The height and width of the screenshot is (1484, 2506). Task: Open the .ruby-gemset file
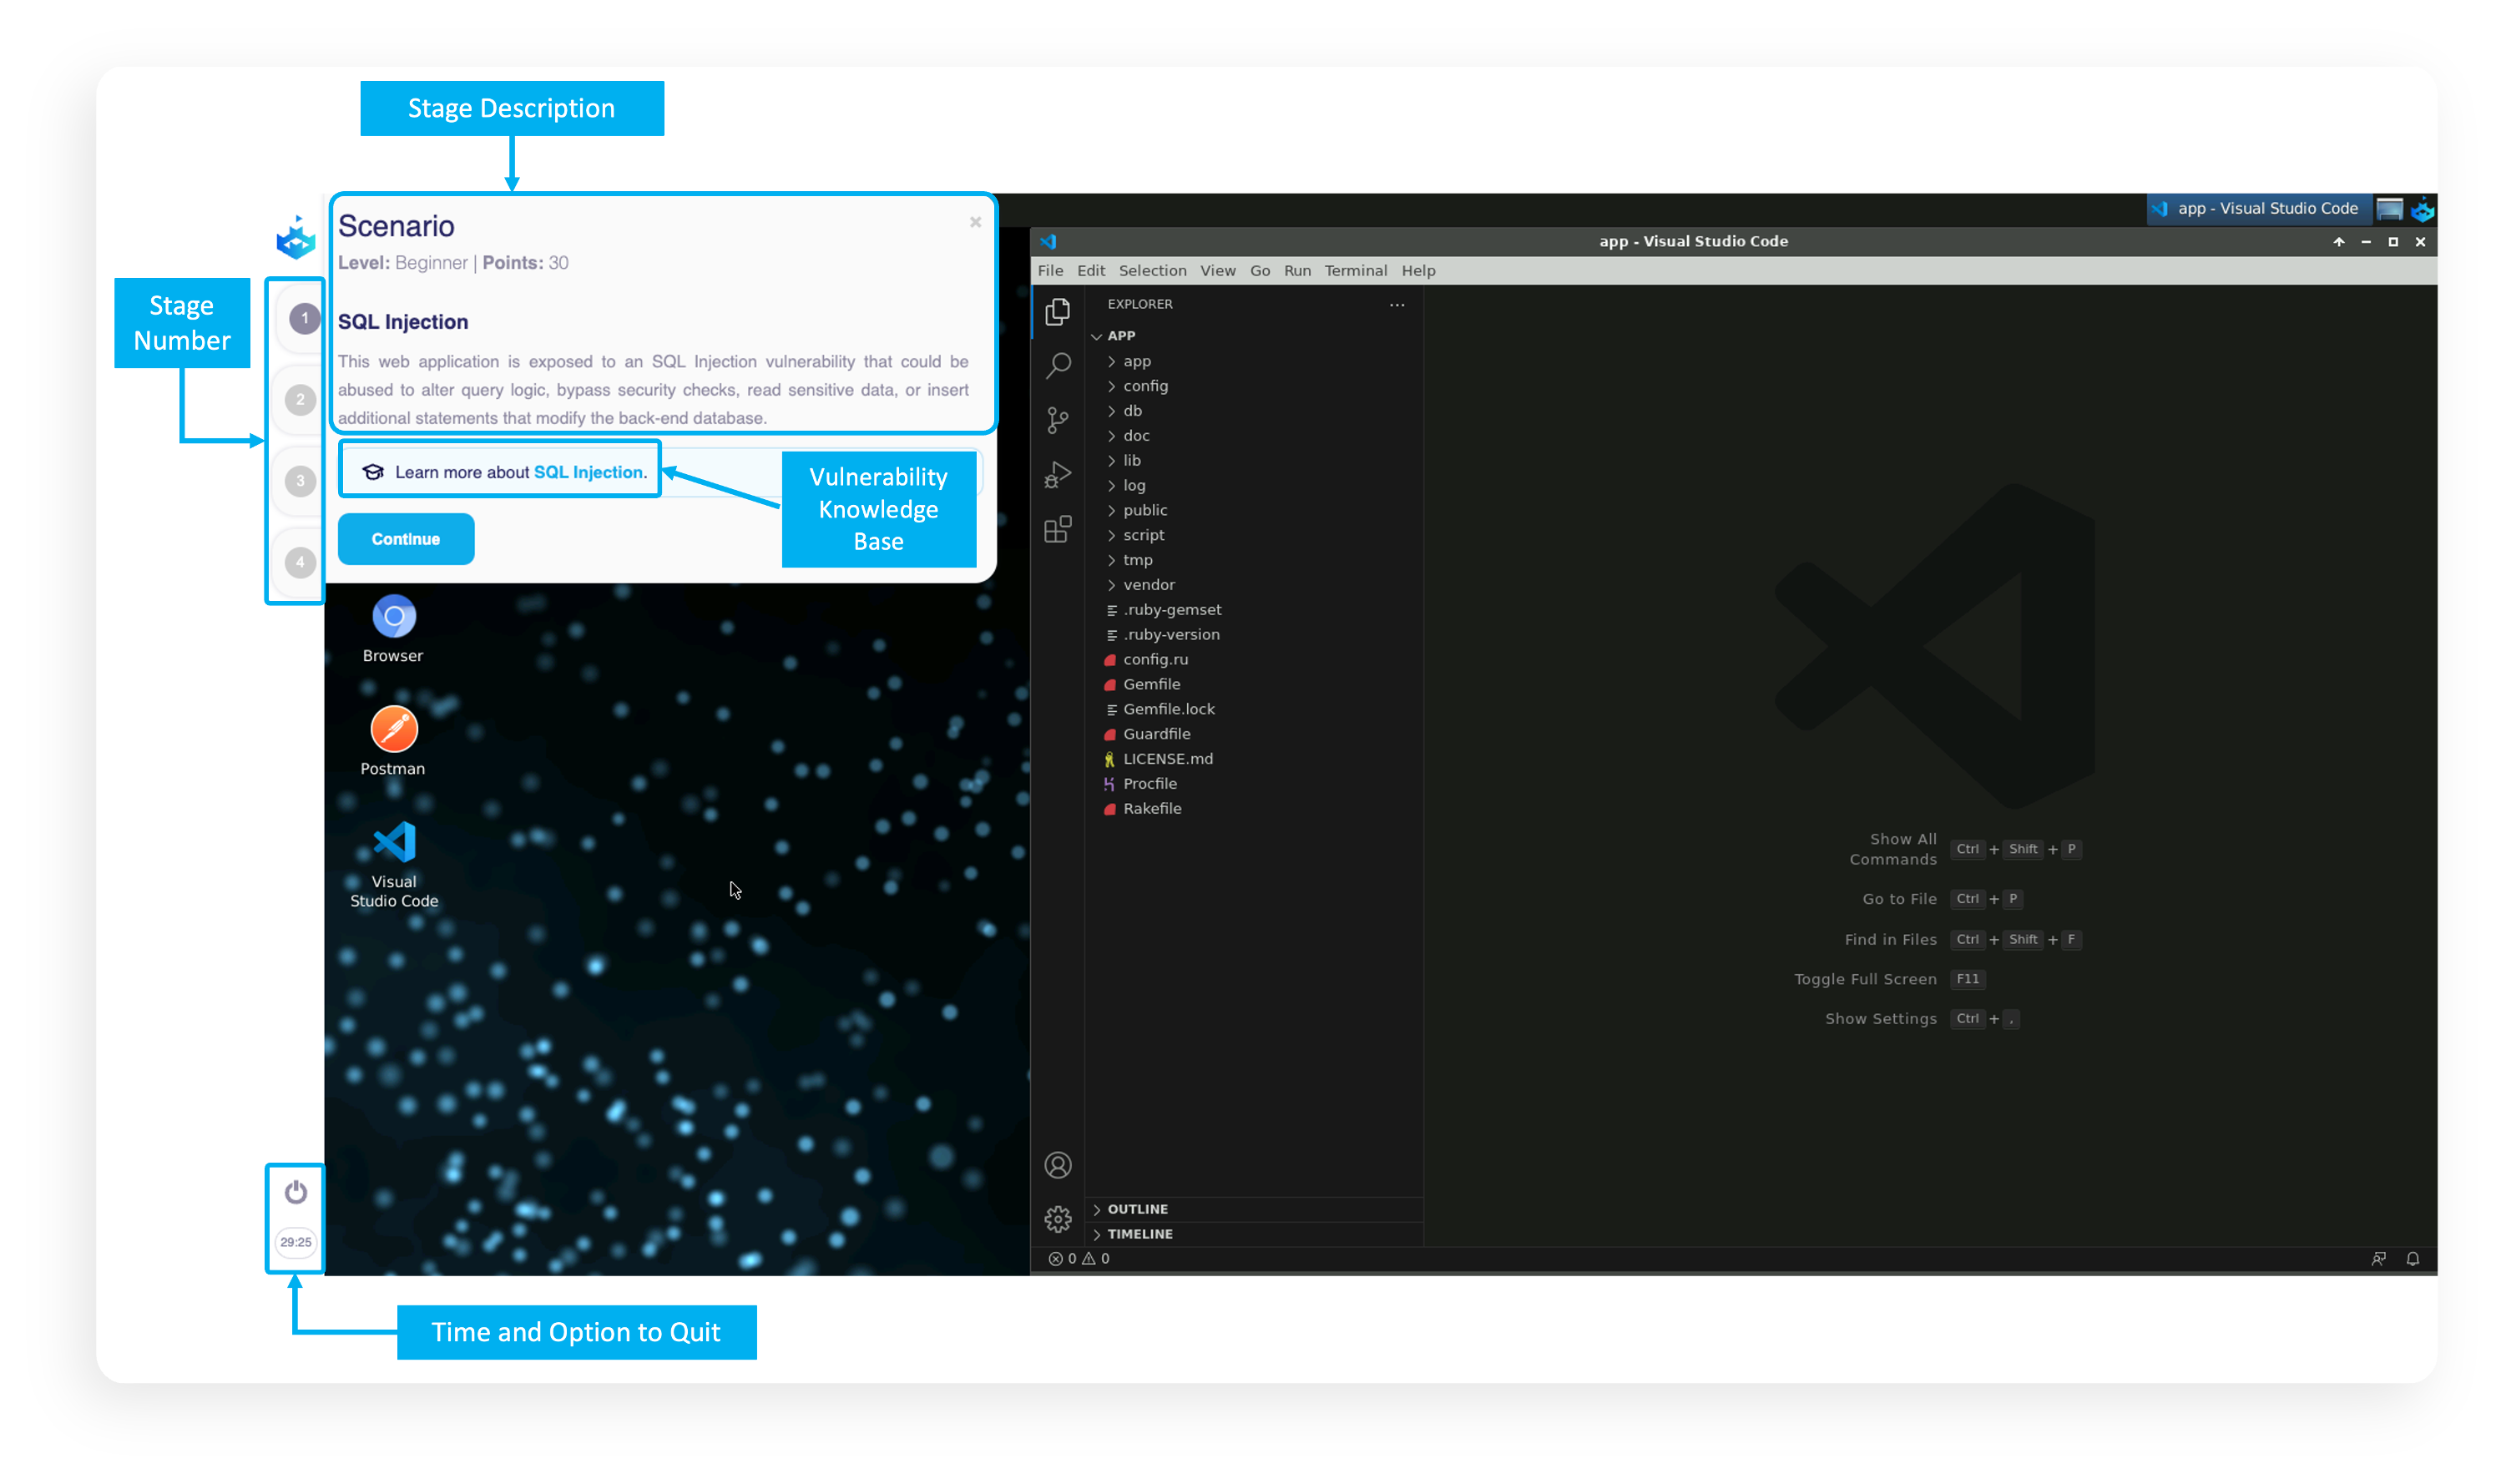[1254, 610]
